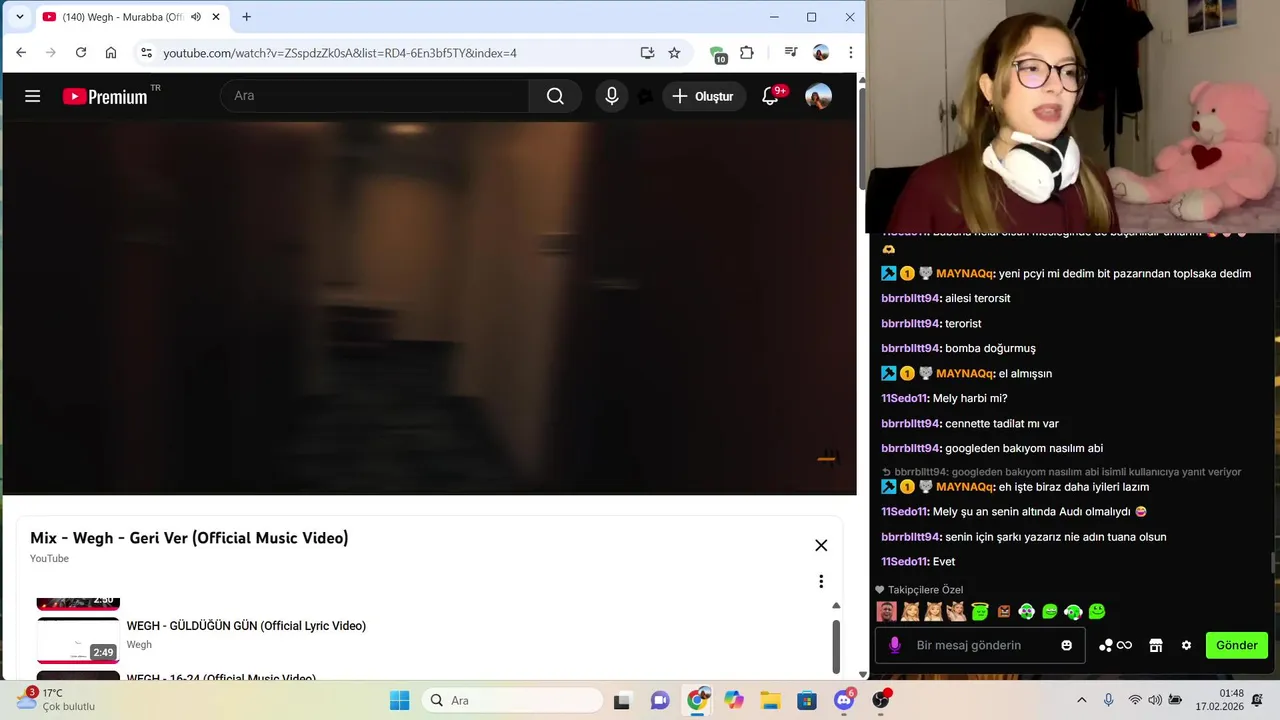Click 11Sedo11 in Mely harbi mi message
Viewport: 1280px width, 720px height.
coord(905,398)
